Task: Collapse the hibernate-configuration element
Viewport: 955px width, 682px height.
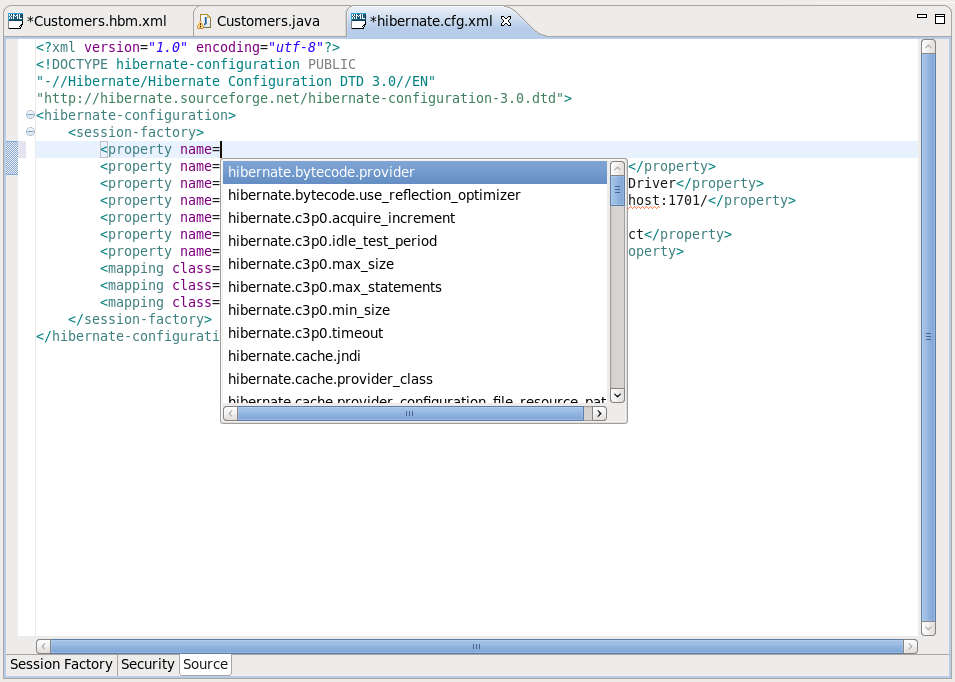Action: [x=30, y=115]
